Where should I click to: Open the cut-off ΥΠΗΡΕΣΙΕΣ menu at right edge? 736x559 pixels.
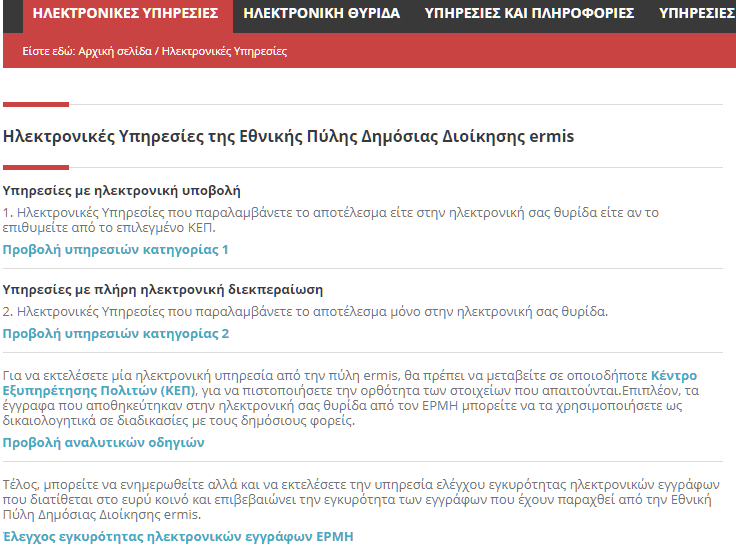[x=697, y=14]
